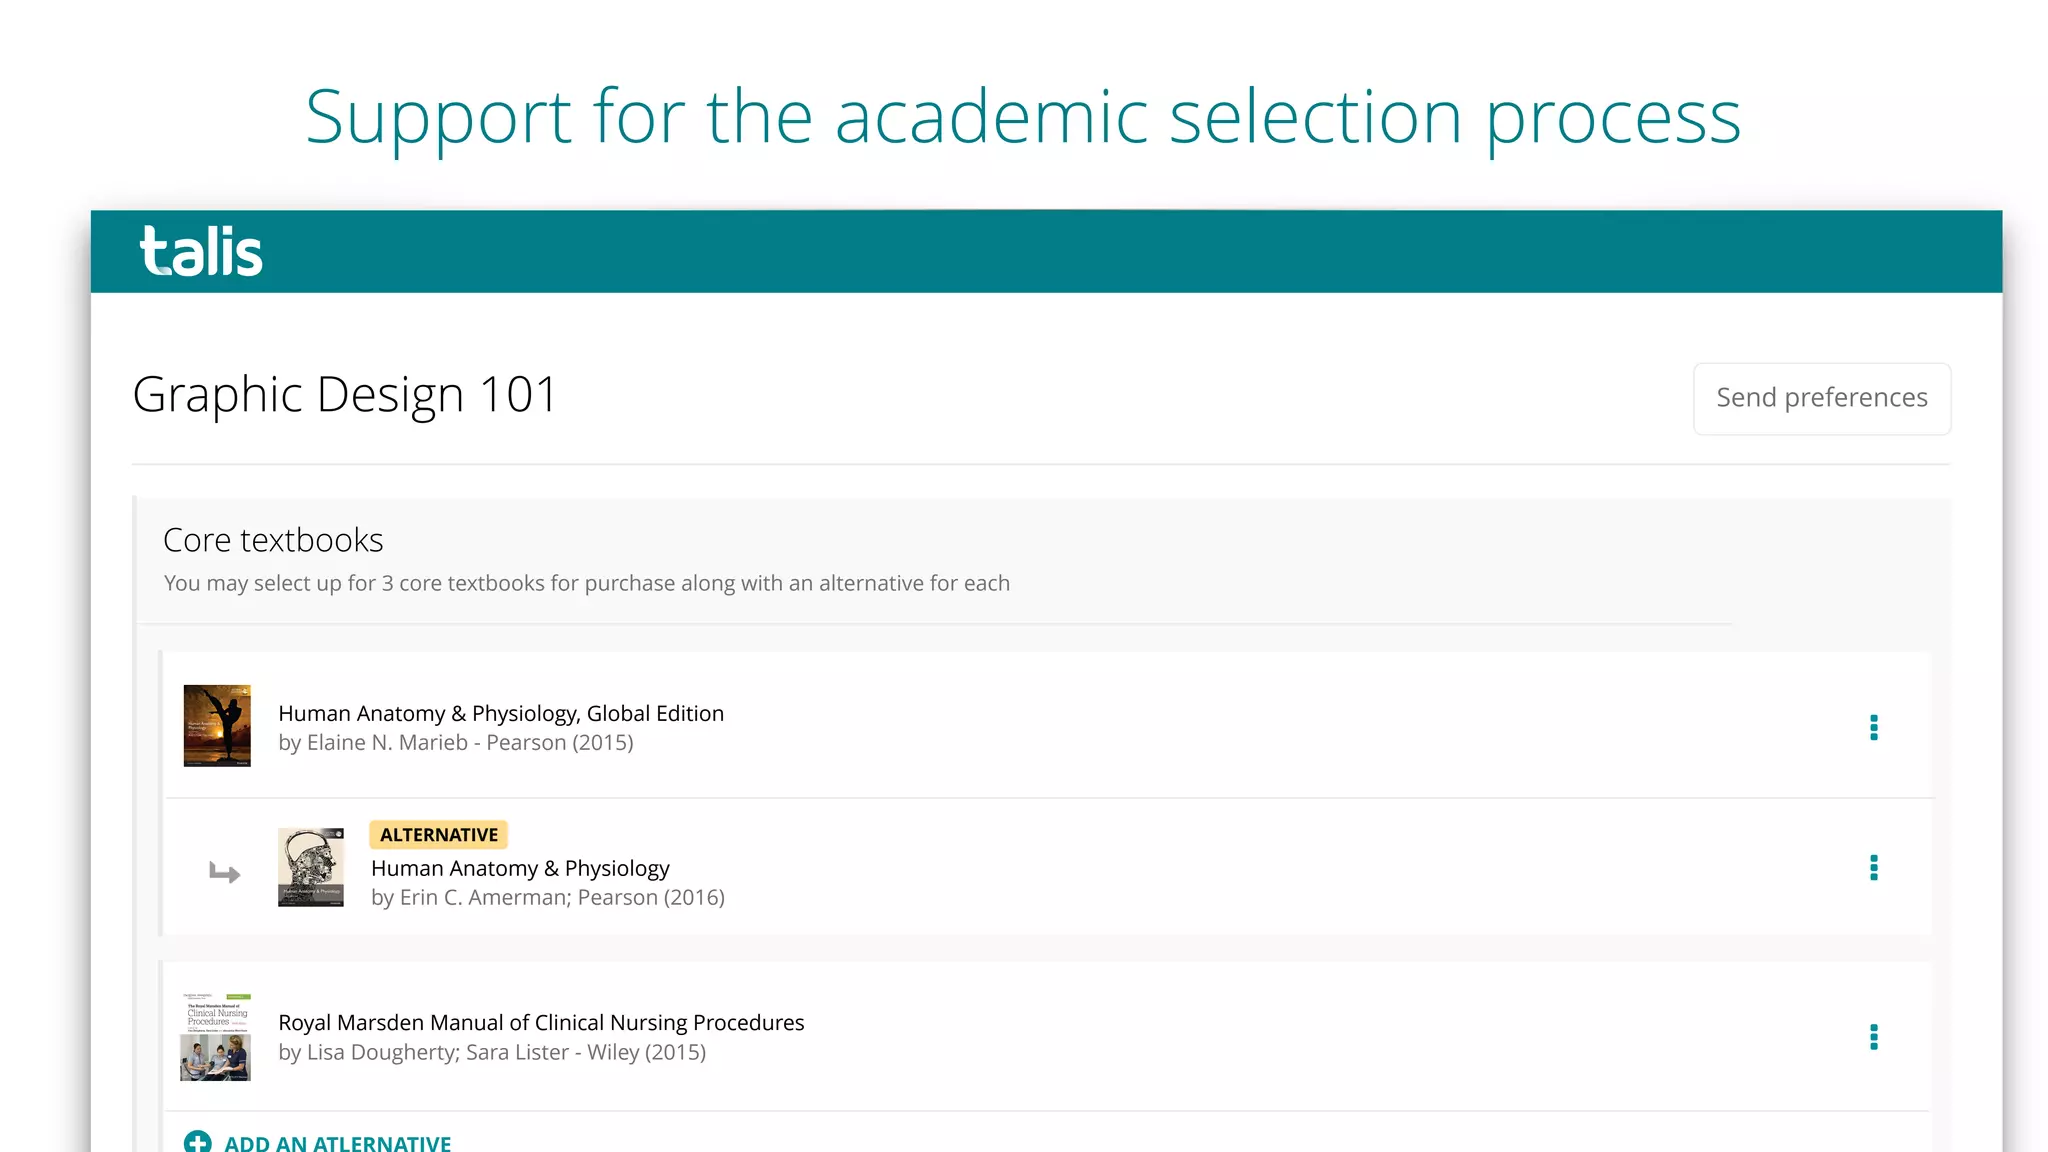Click the Lisa Dougherty; Sara Lister author line

coord(491,1052)
